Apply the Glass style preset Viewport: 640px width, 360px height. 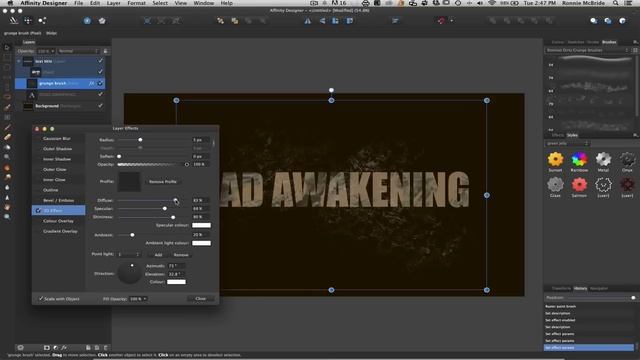point(555,185)
